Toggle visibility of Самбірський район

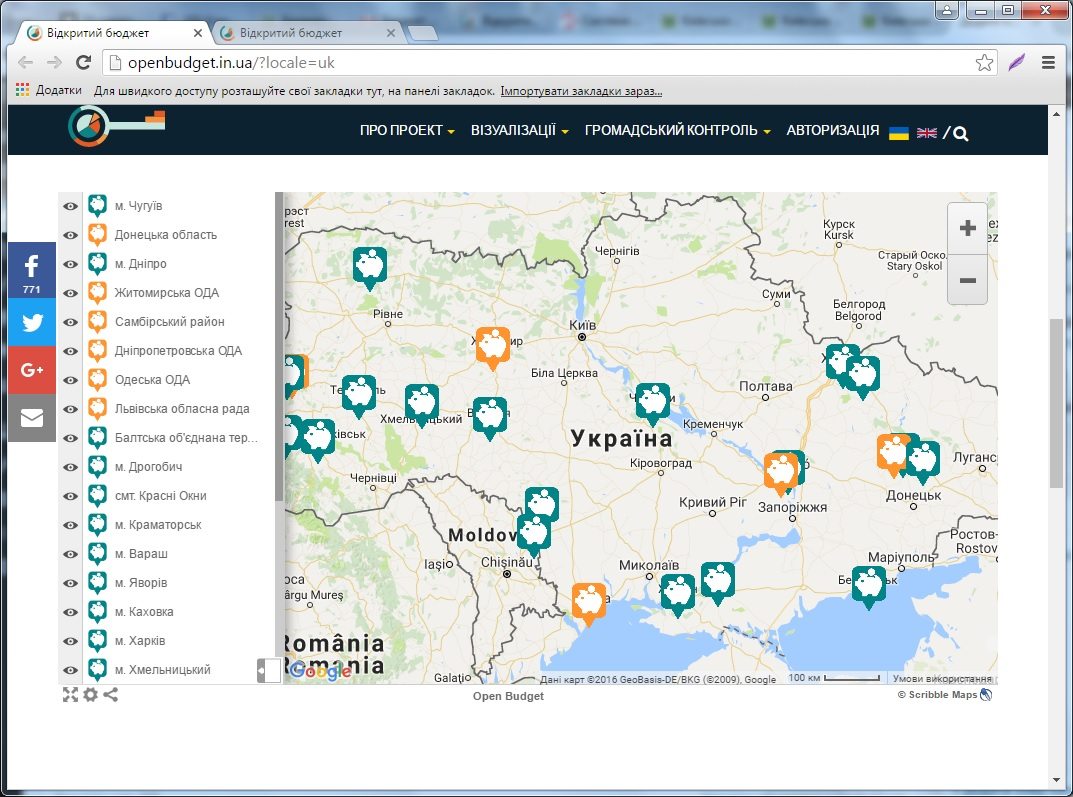click(70, 322)
